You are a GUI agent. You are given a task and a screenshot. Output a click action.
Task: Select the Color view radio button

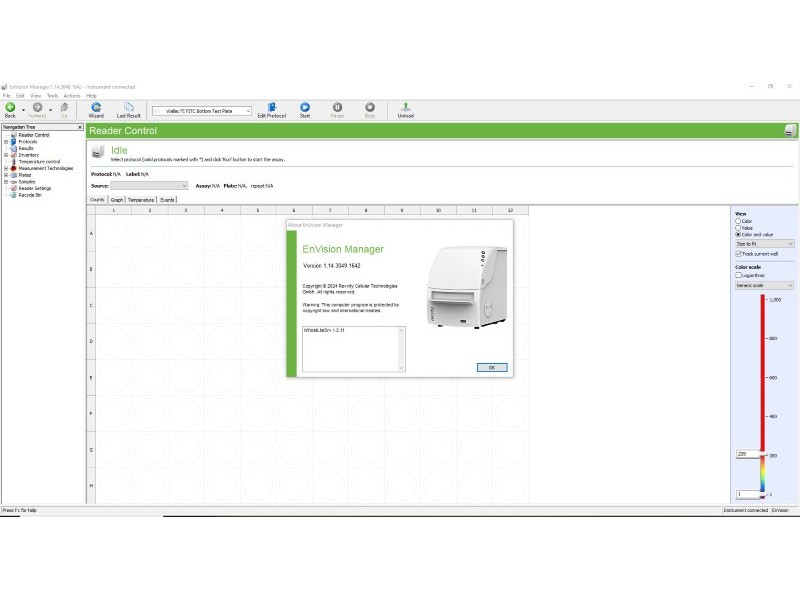(x=738, y=221)
